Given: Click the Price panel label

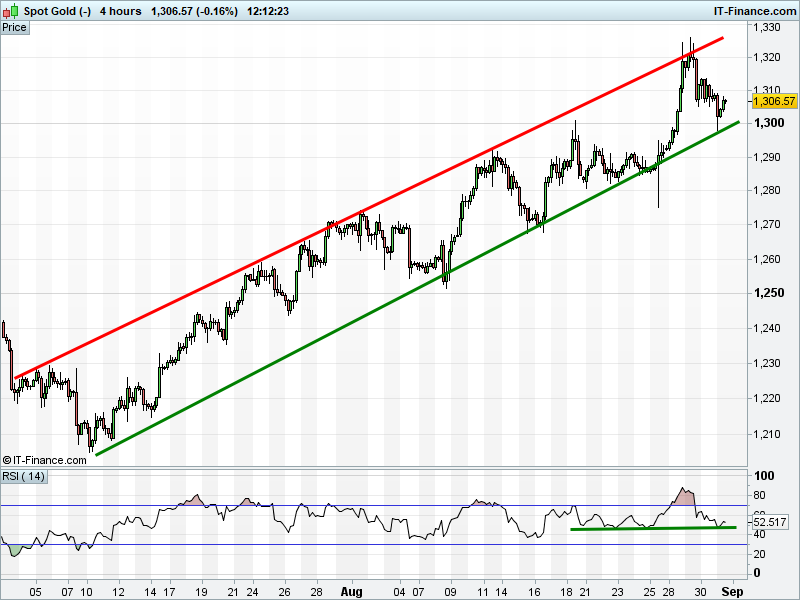Looking at the screenshot, I should pos(14,28).
